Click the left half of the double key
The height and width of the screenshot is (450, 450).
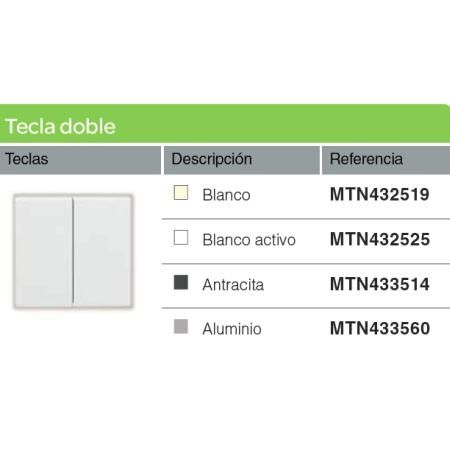pyautogui.click(x=43, y=251)
